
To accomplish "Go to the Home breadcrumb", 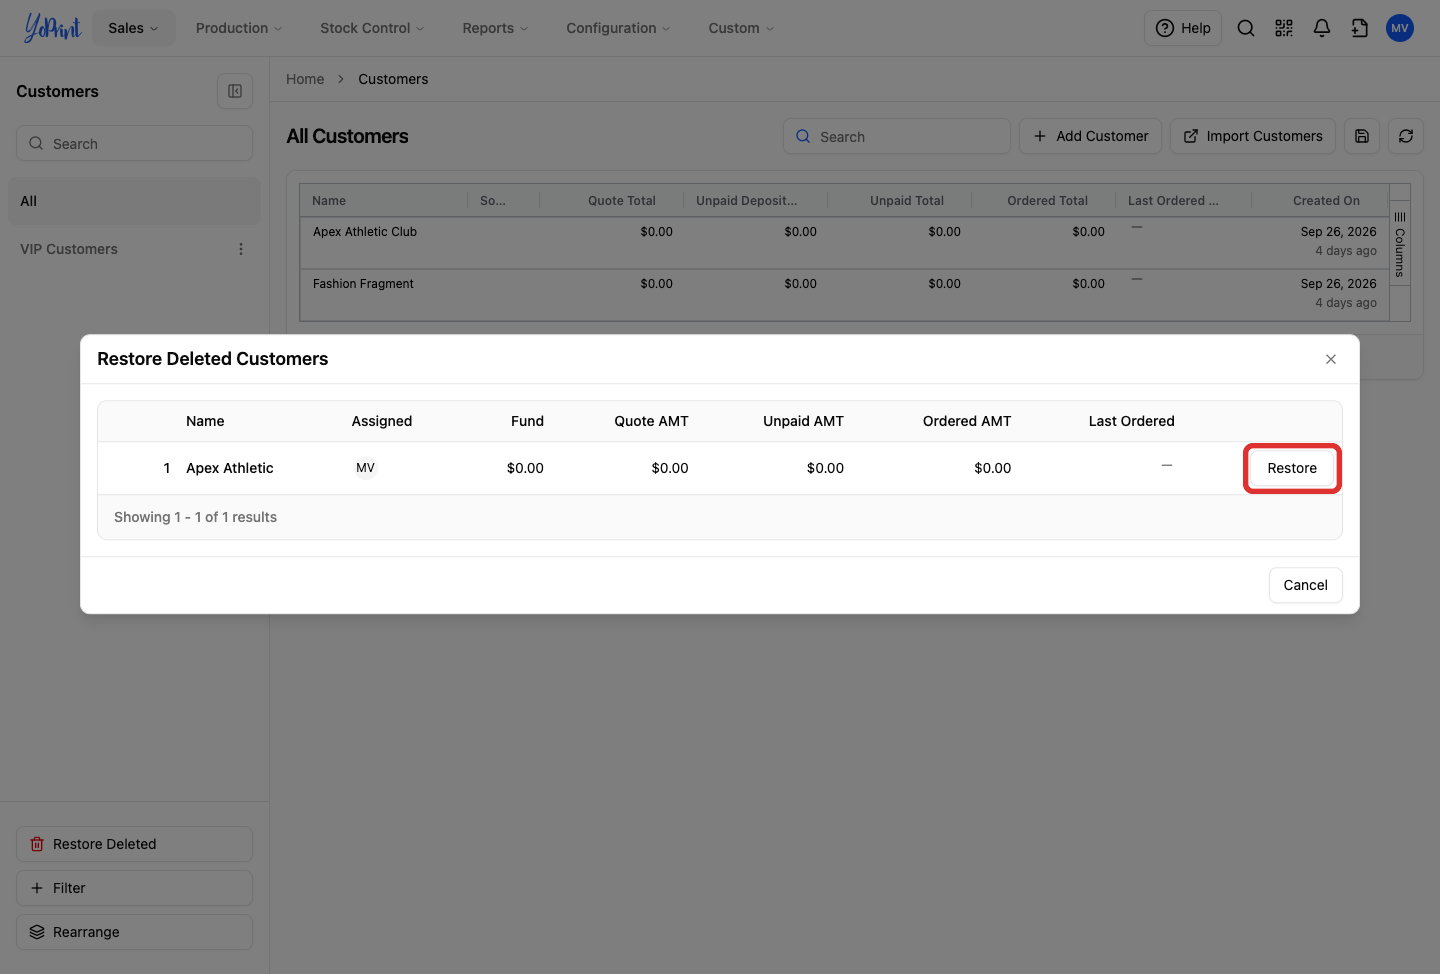I will [x=305, y=79].
